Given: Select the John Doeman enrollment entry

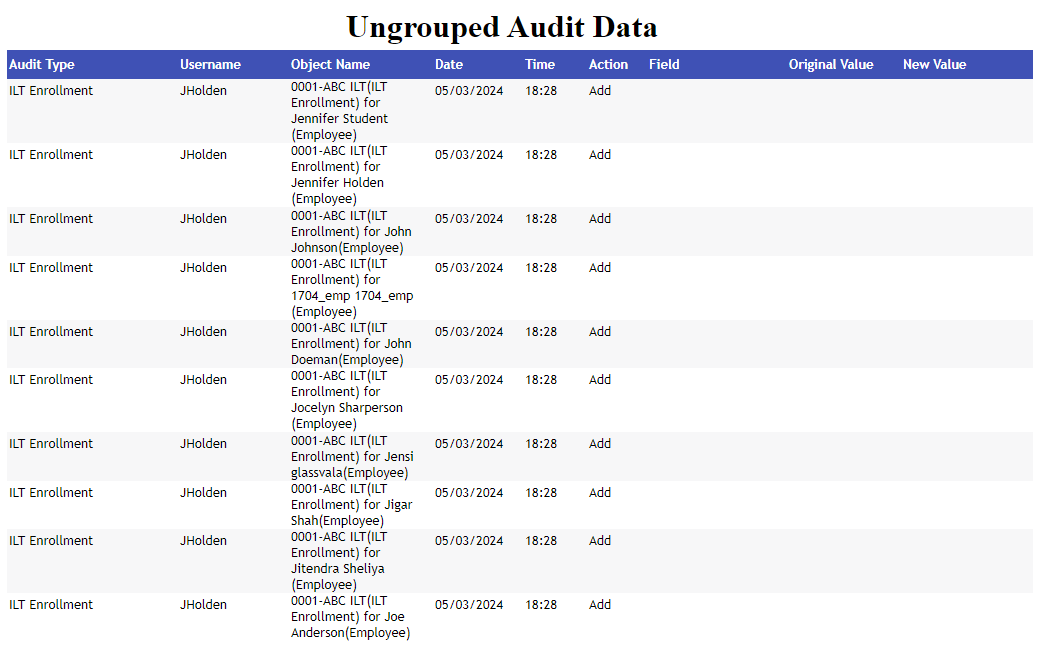Looking at the screenshot, I should (x=350, y=345).
